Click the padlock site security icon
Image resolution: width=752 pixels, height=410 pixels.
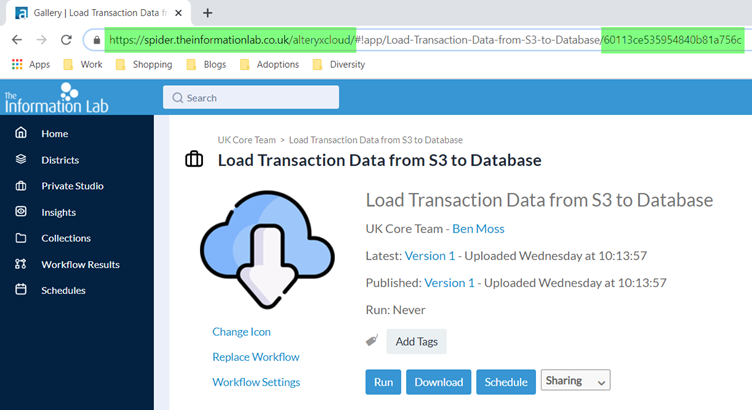96,40
